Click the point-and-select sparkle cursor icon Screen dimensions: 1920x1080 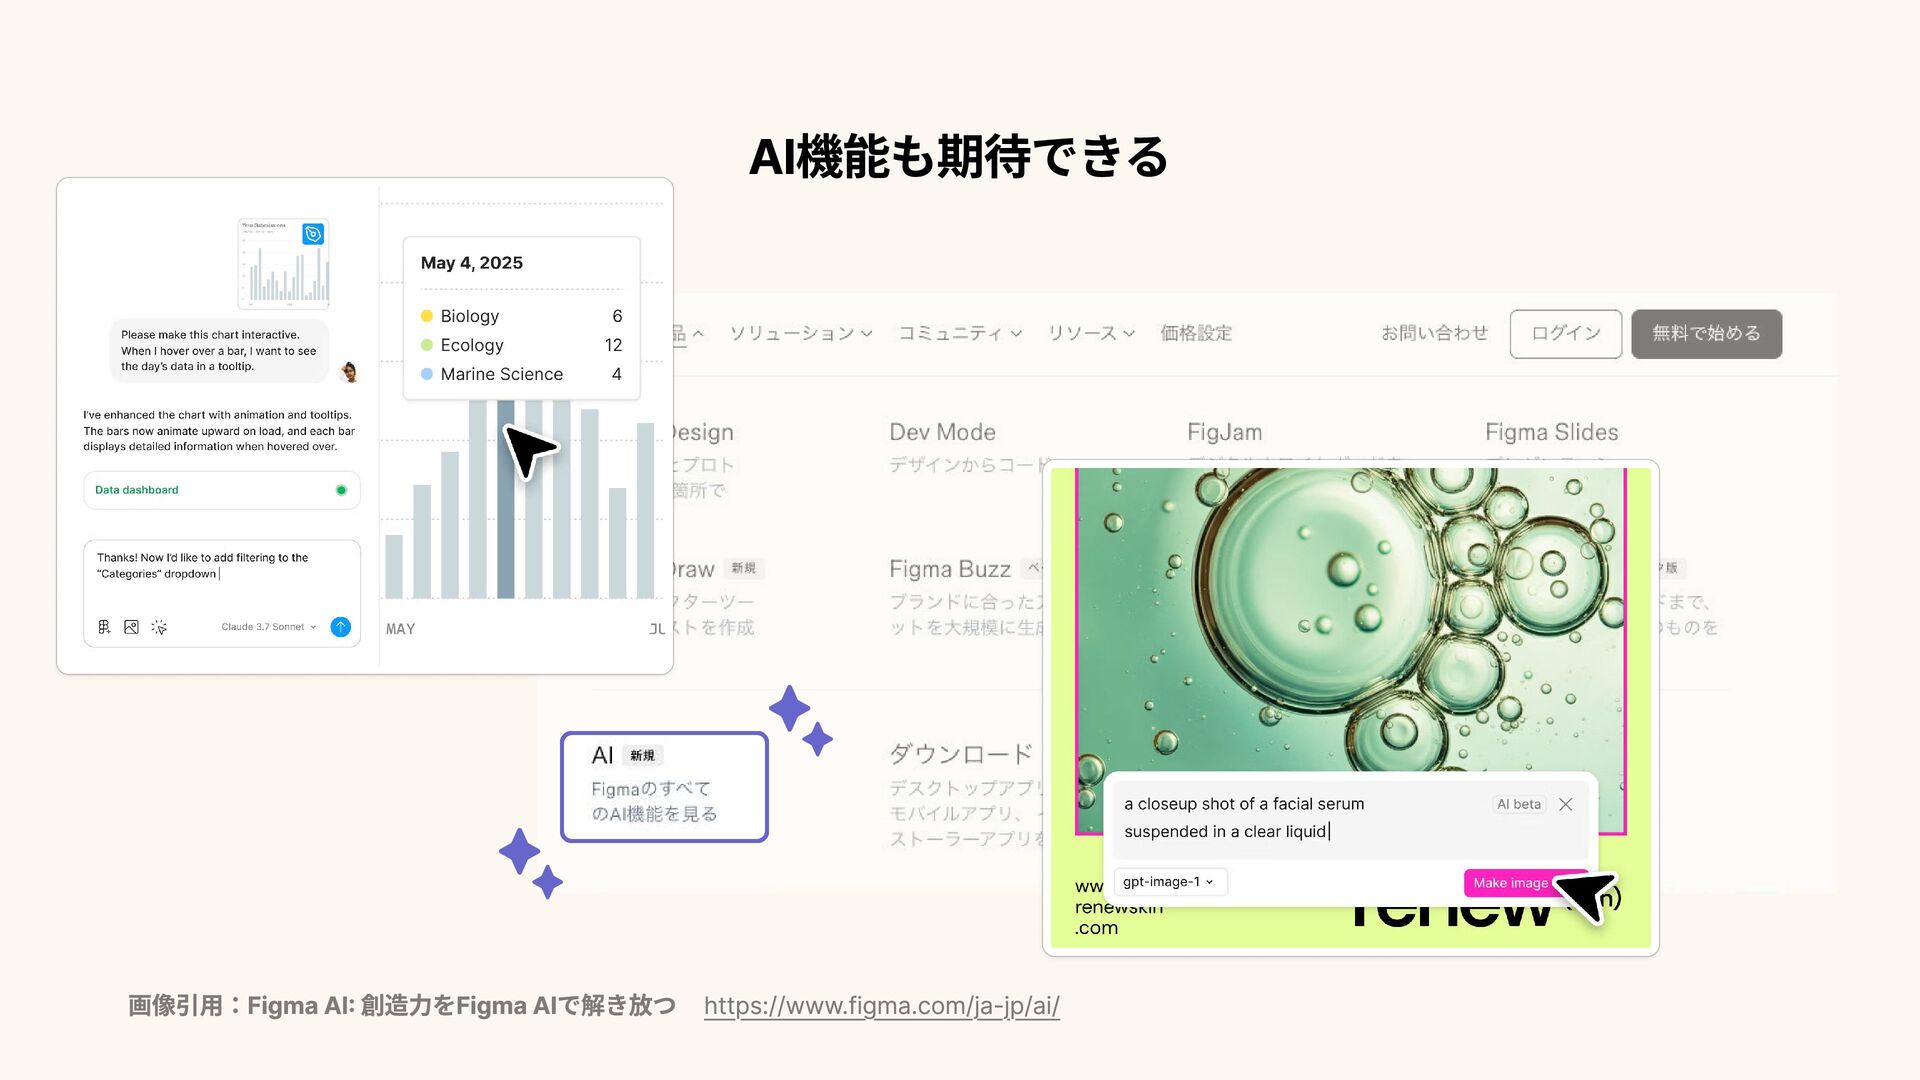click(x=159, y=627)
